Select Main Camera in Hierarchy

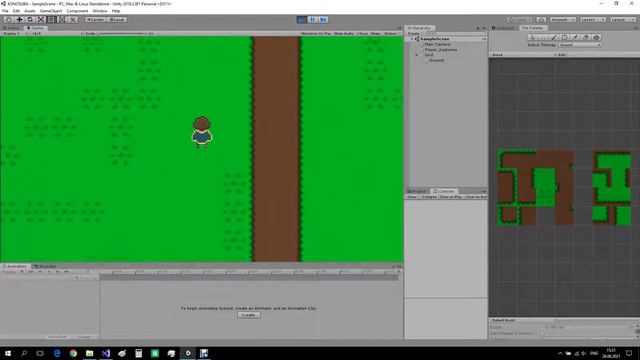point(437,44)
